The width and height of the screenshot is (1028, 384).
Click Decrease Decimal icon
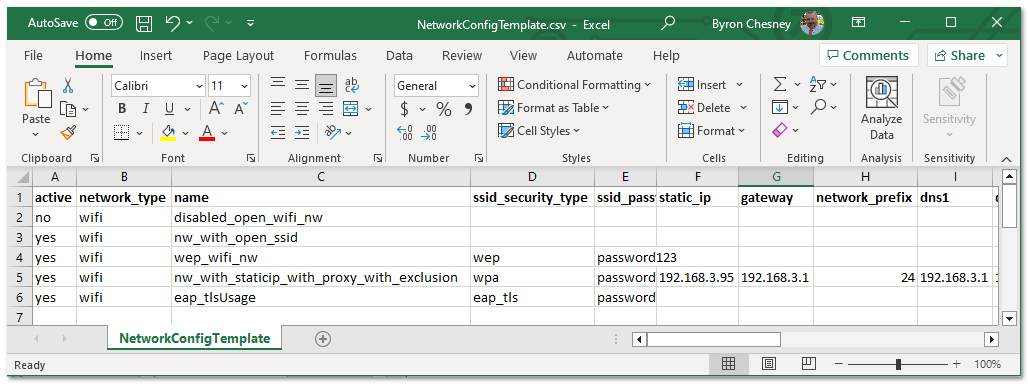point(429,133)
